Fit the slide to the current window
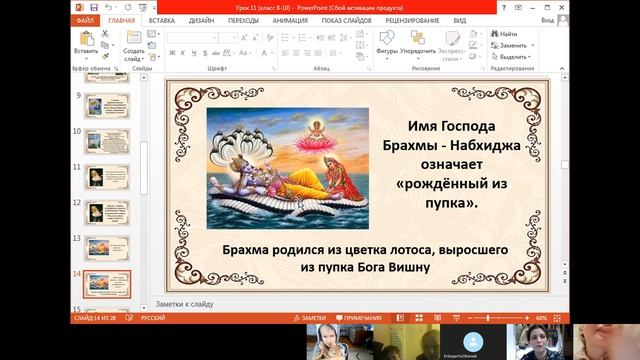The height and width of the screenshot is (360, 640). [x=557, y=318]
